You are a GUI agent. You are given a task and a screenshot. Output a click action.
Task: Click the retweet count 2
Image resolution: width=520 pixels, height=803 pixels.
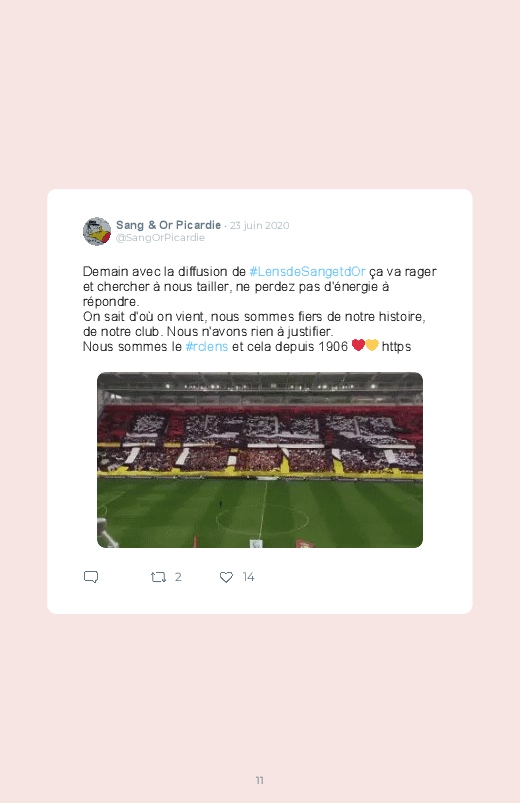pyautogui.click(x=178, y=577)
